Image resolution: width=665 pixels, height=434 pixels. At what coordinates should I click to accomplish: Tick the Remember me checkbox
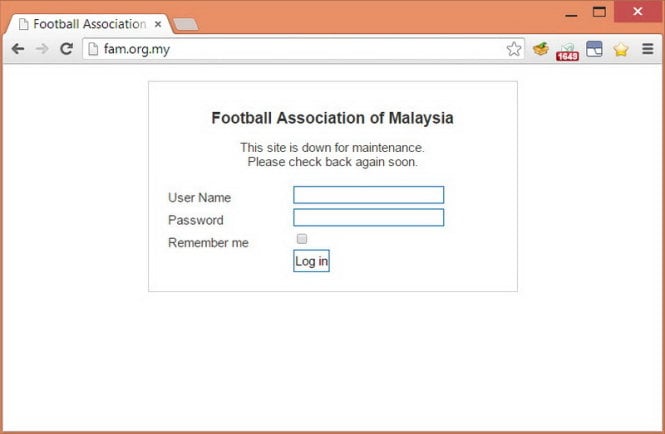[x=302, y=239]
